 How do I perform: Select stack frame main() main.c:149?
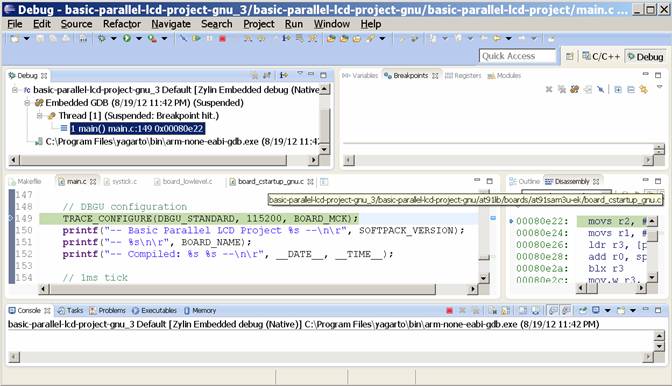pos(137,129)
